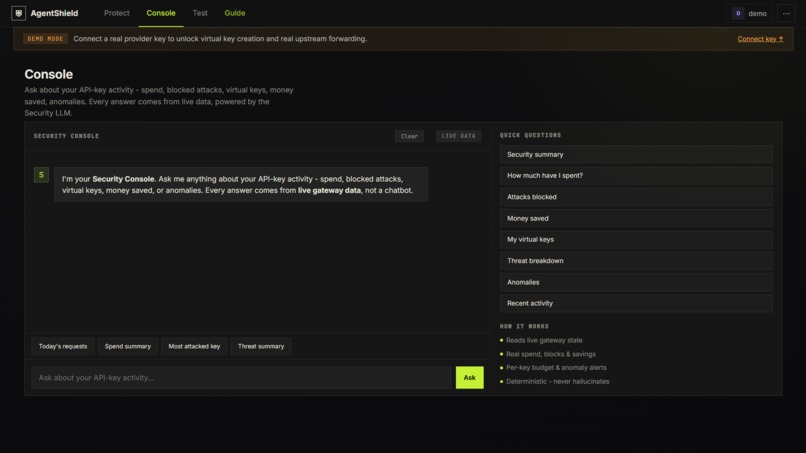Click the HOW IT WORKS header
Image resolution: width=806 pixels, height=453 pixels.
[524, 327]
